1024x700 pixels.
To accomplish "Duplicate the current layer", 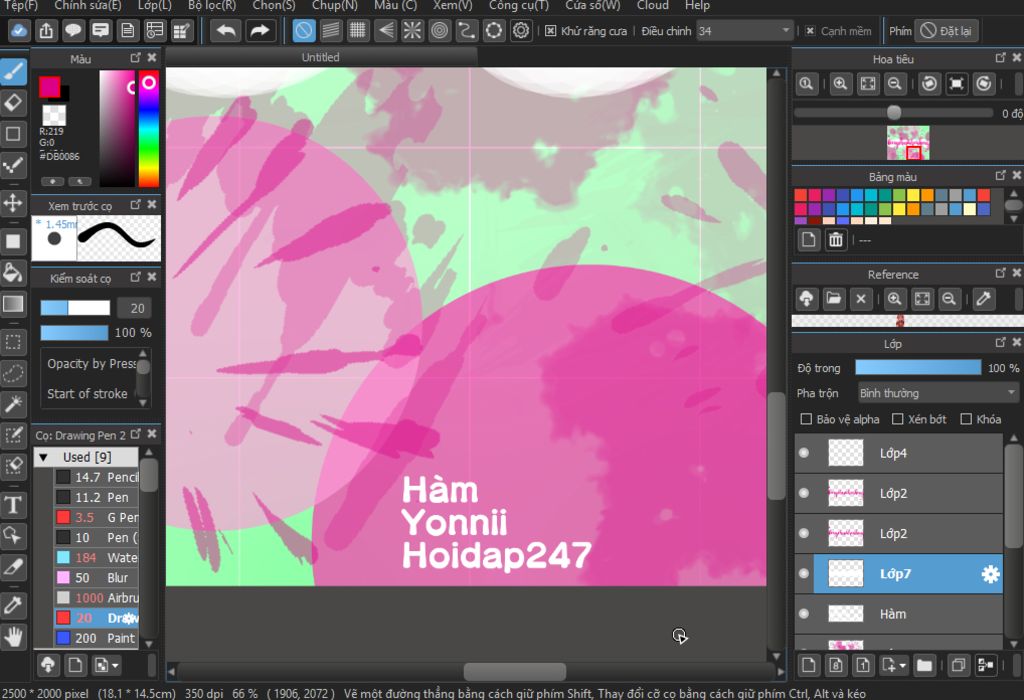I will pyautogui.click(x=958, y=665).
